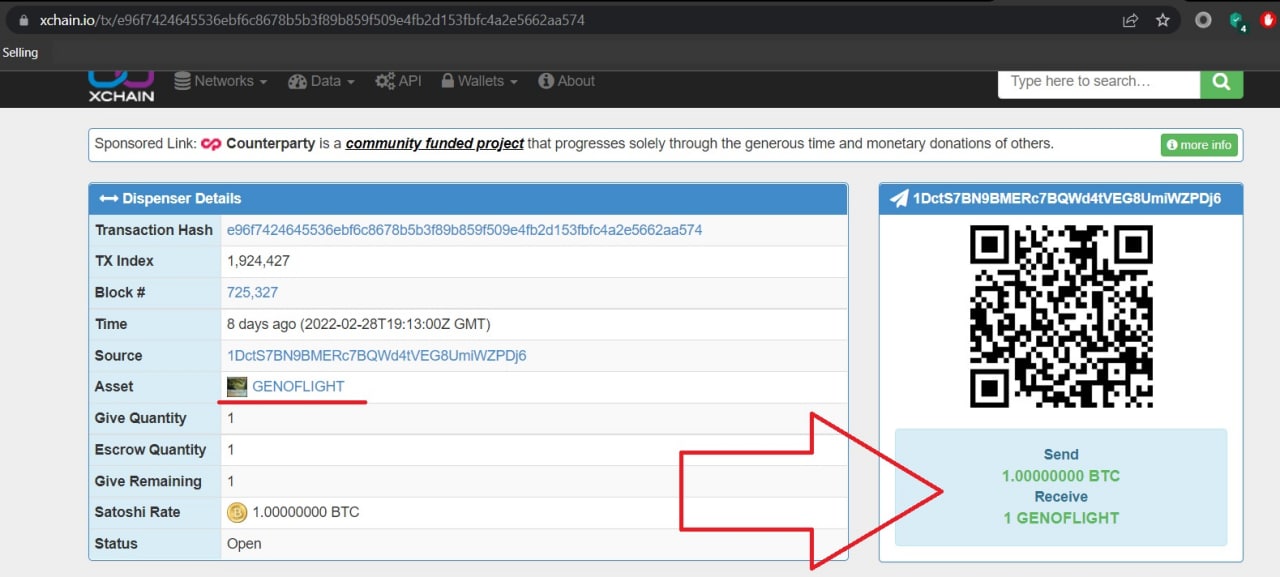Click the Receive 1 GENOFLIGHT text
This screenshot has width=1280, height=577.
[1061, 518]
